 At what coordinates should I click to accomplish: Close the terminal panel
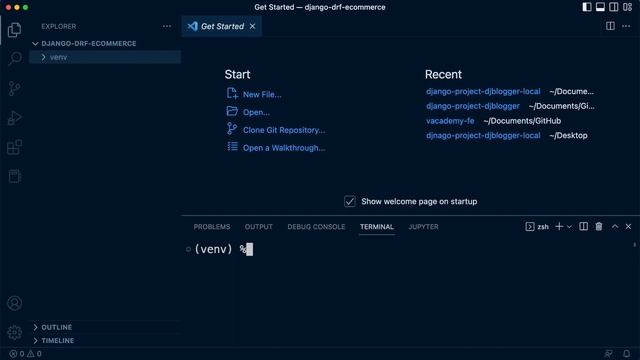pyautogui.click(x=629, y=227)
